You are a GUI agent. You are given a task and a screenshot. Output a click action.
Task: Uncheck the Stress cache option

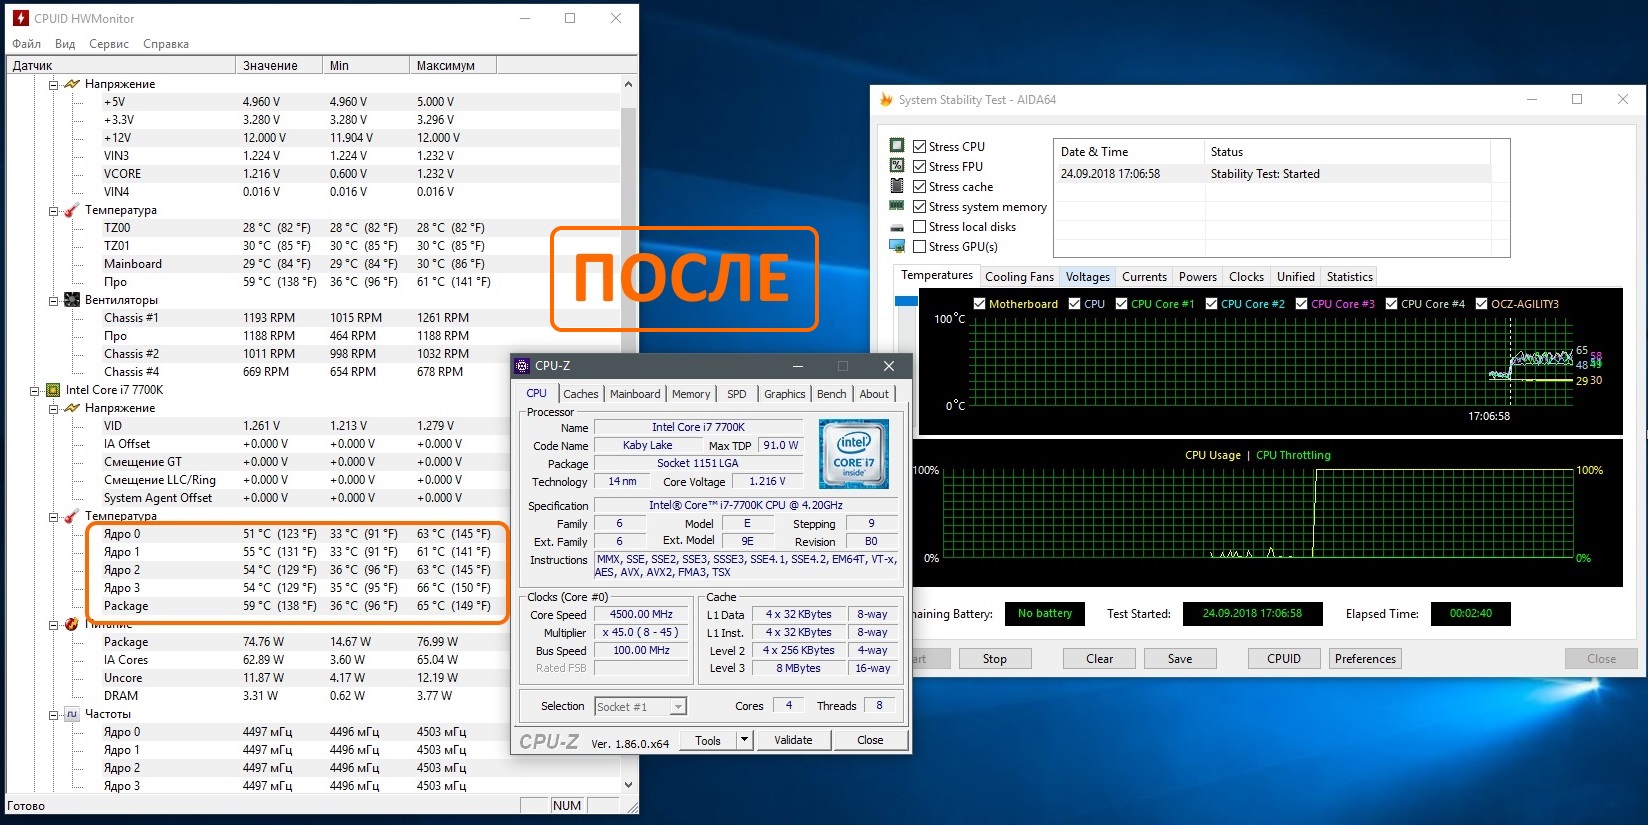(x=919, y=186)
